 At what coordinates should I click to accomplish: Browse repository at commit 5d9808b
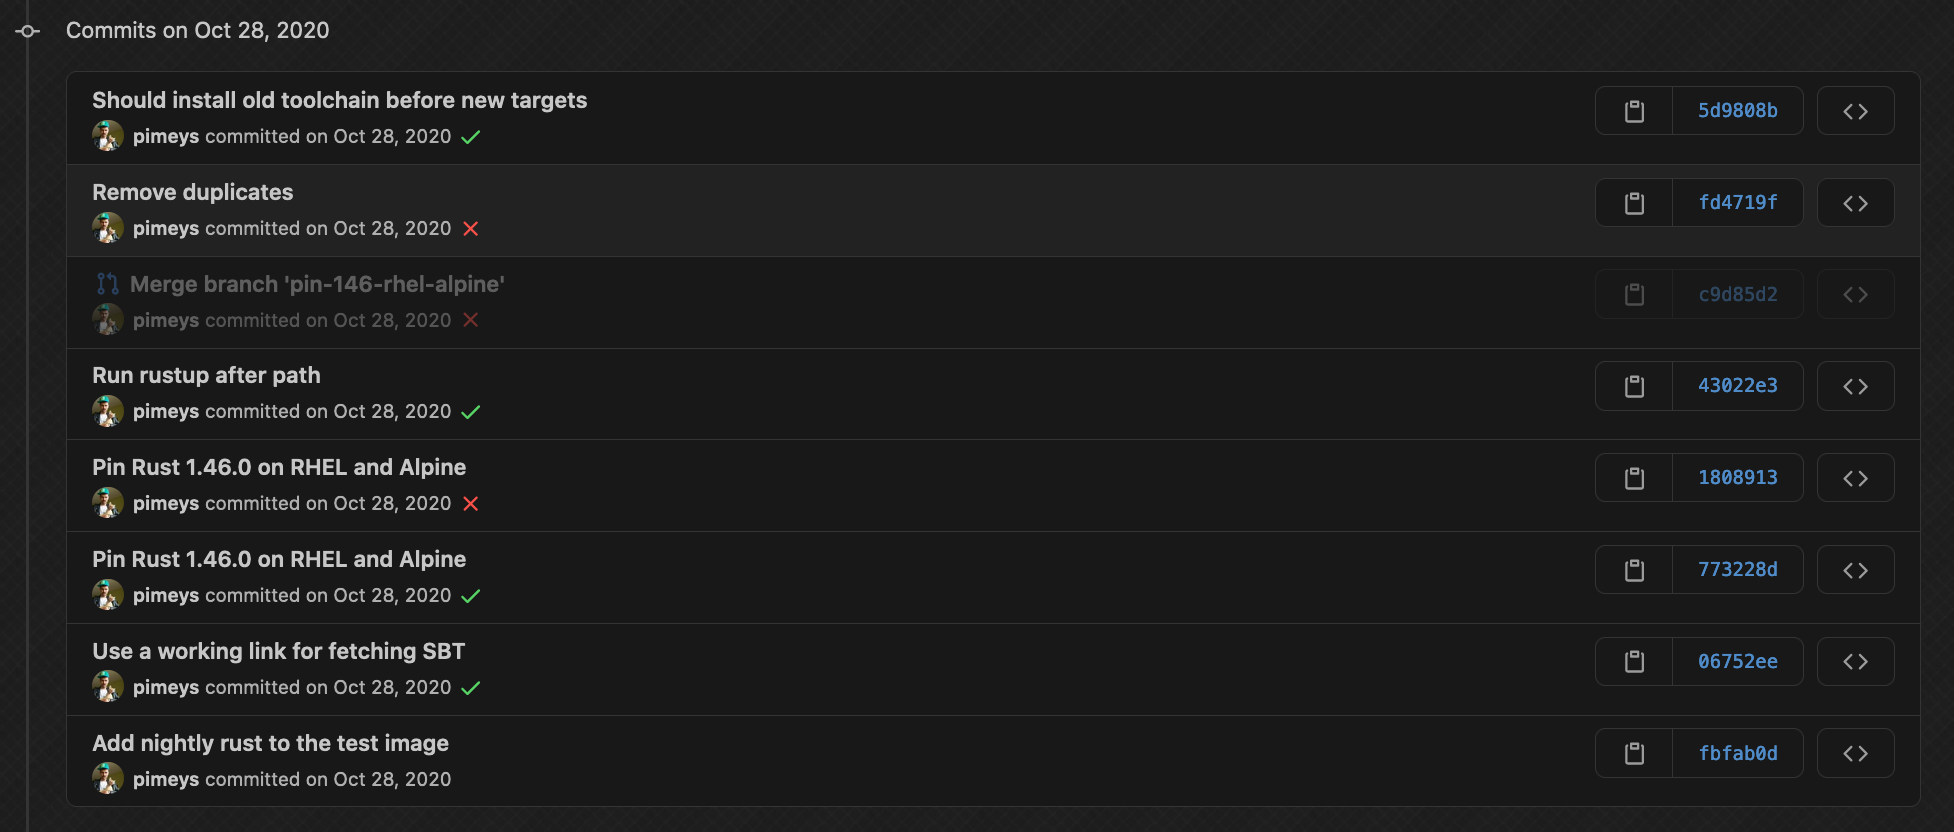tap(1855, 111)
